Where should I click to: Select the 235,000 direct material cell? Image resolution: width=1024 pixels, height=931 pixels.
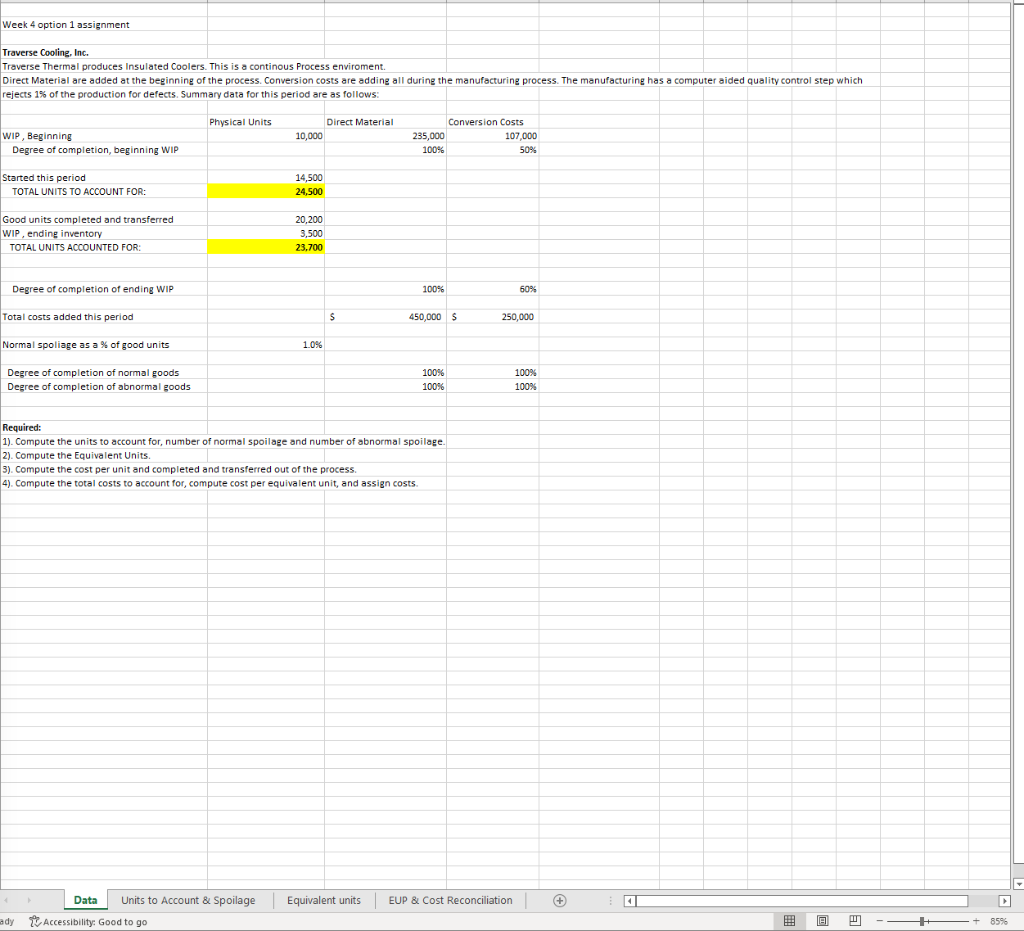click(x=385, y=136)
